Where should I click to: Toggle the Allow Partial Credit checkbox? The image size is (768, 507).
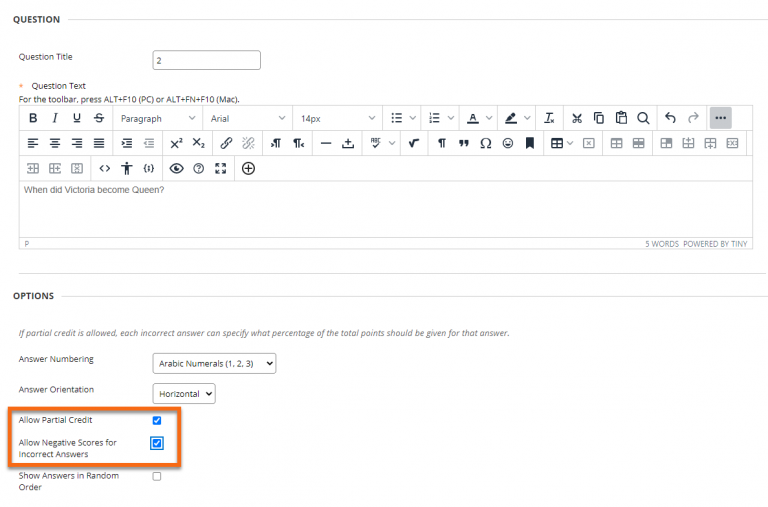coord(157,420)
